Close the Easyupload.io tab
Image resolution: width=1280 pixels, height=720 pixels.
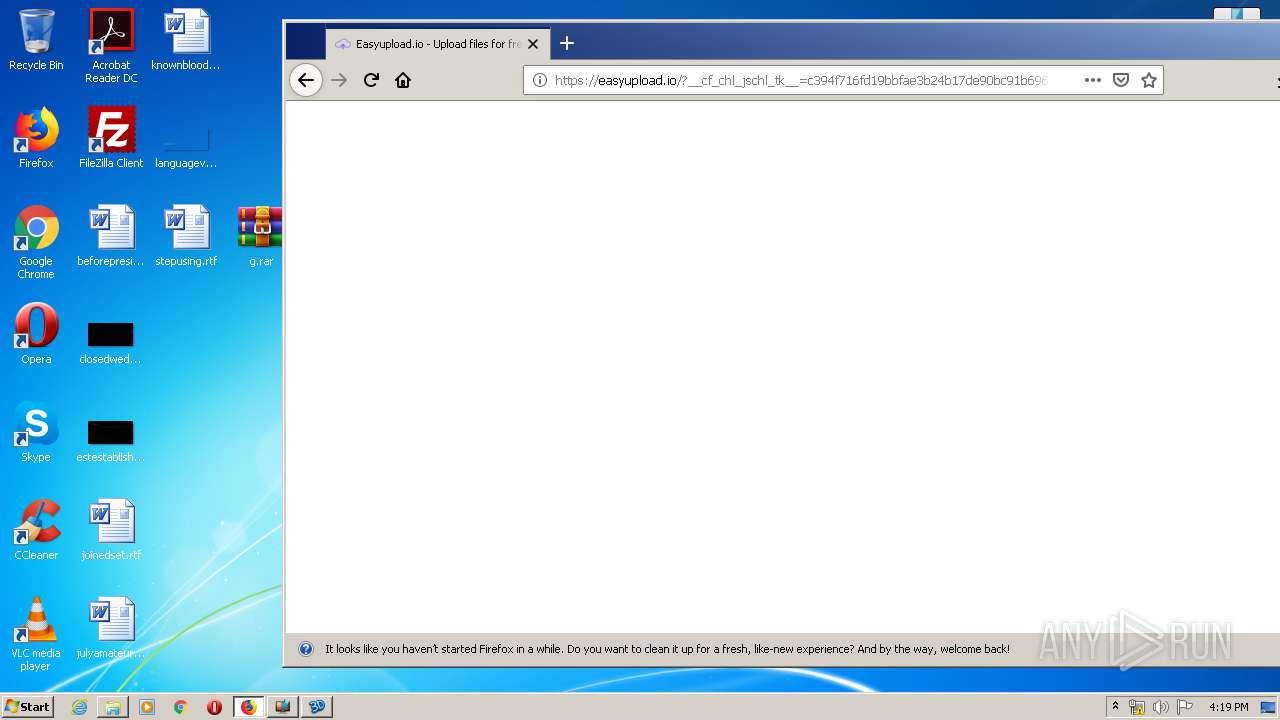[x=533, y=44]
